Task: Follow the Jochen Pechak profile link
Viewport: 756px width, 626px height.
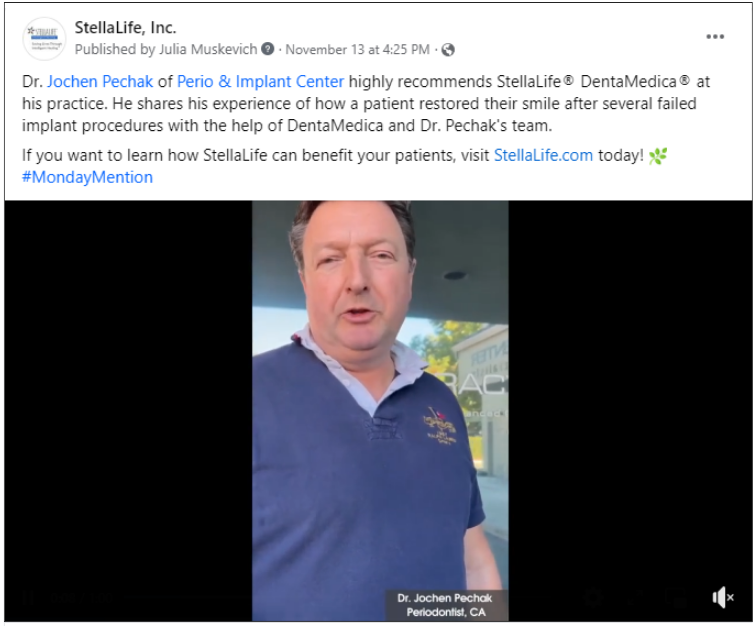Action: coord(100,82)
